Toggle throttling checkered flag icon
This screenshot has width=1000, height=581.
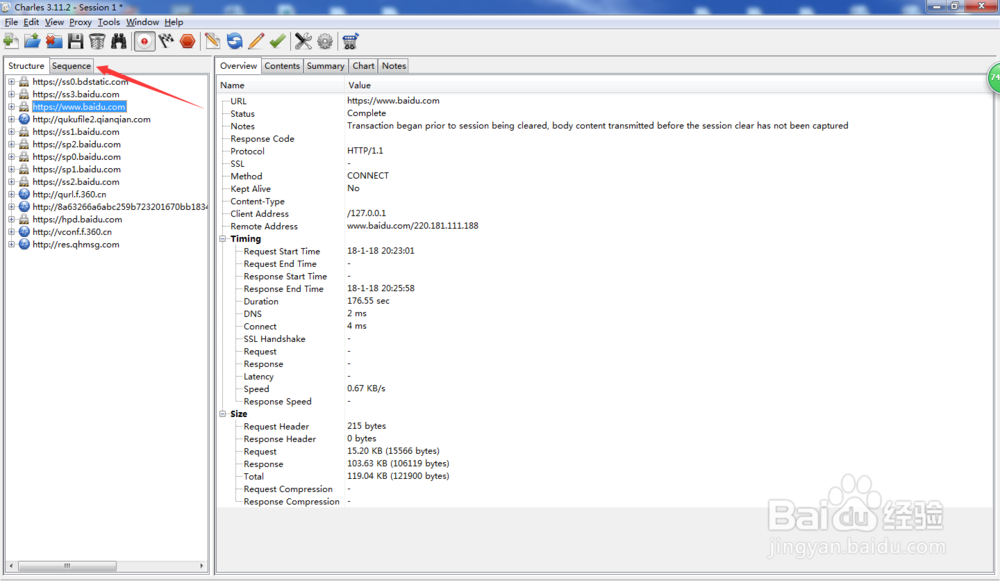coord(166,41)
